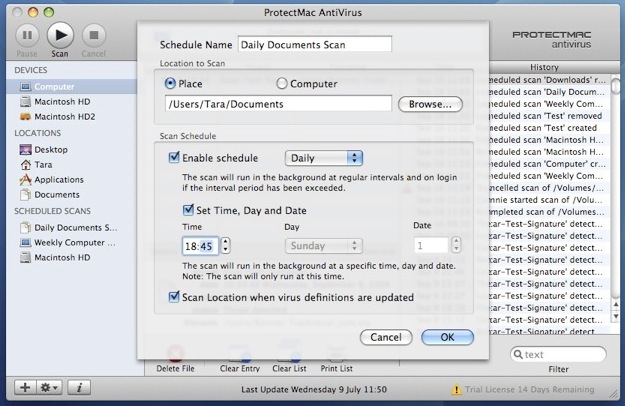Screen dimensions: 625x406
Task: Click the Schedule Name text field
Action: click(x=314, y=45)
